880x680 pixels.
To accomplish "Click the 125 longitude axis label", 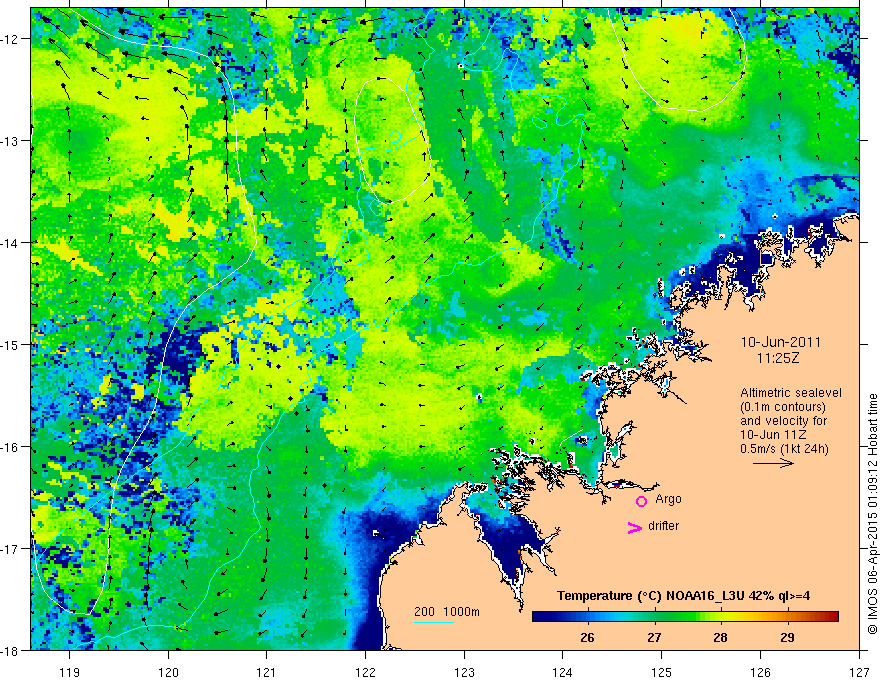I will pyautogui.click(x=662, y=672).
